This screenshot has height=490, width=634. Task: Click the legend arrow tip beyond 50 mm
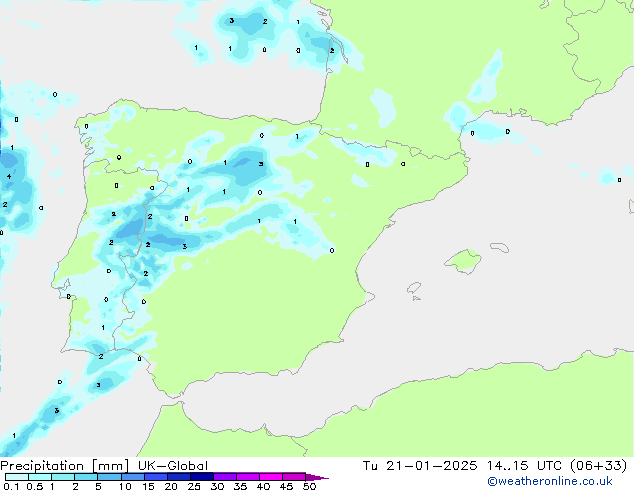tap(317, 477)
